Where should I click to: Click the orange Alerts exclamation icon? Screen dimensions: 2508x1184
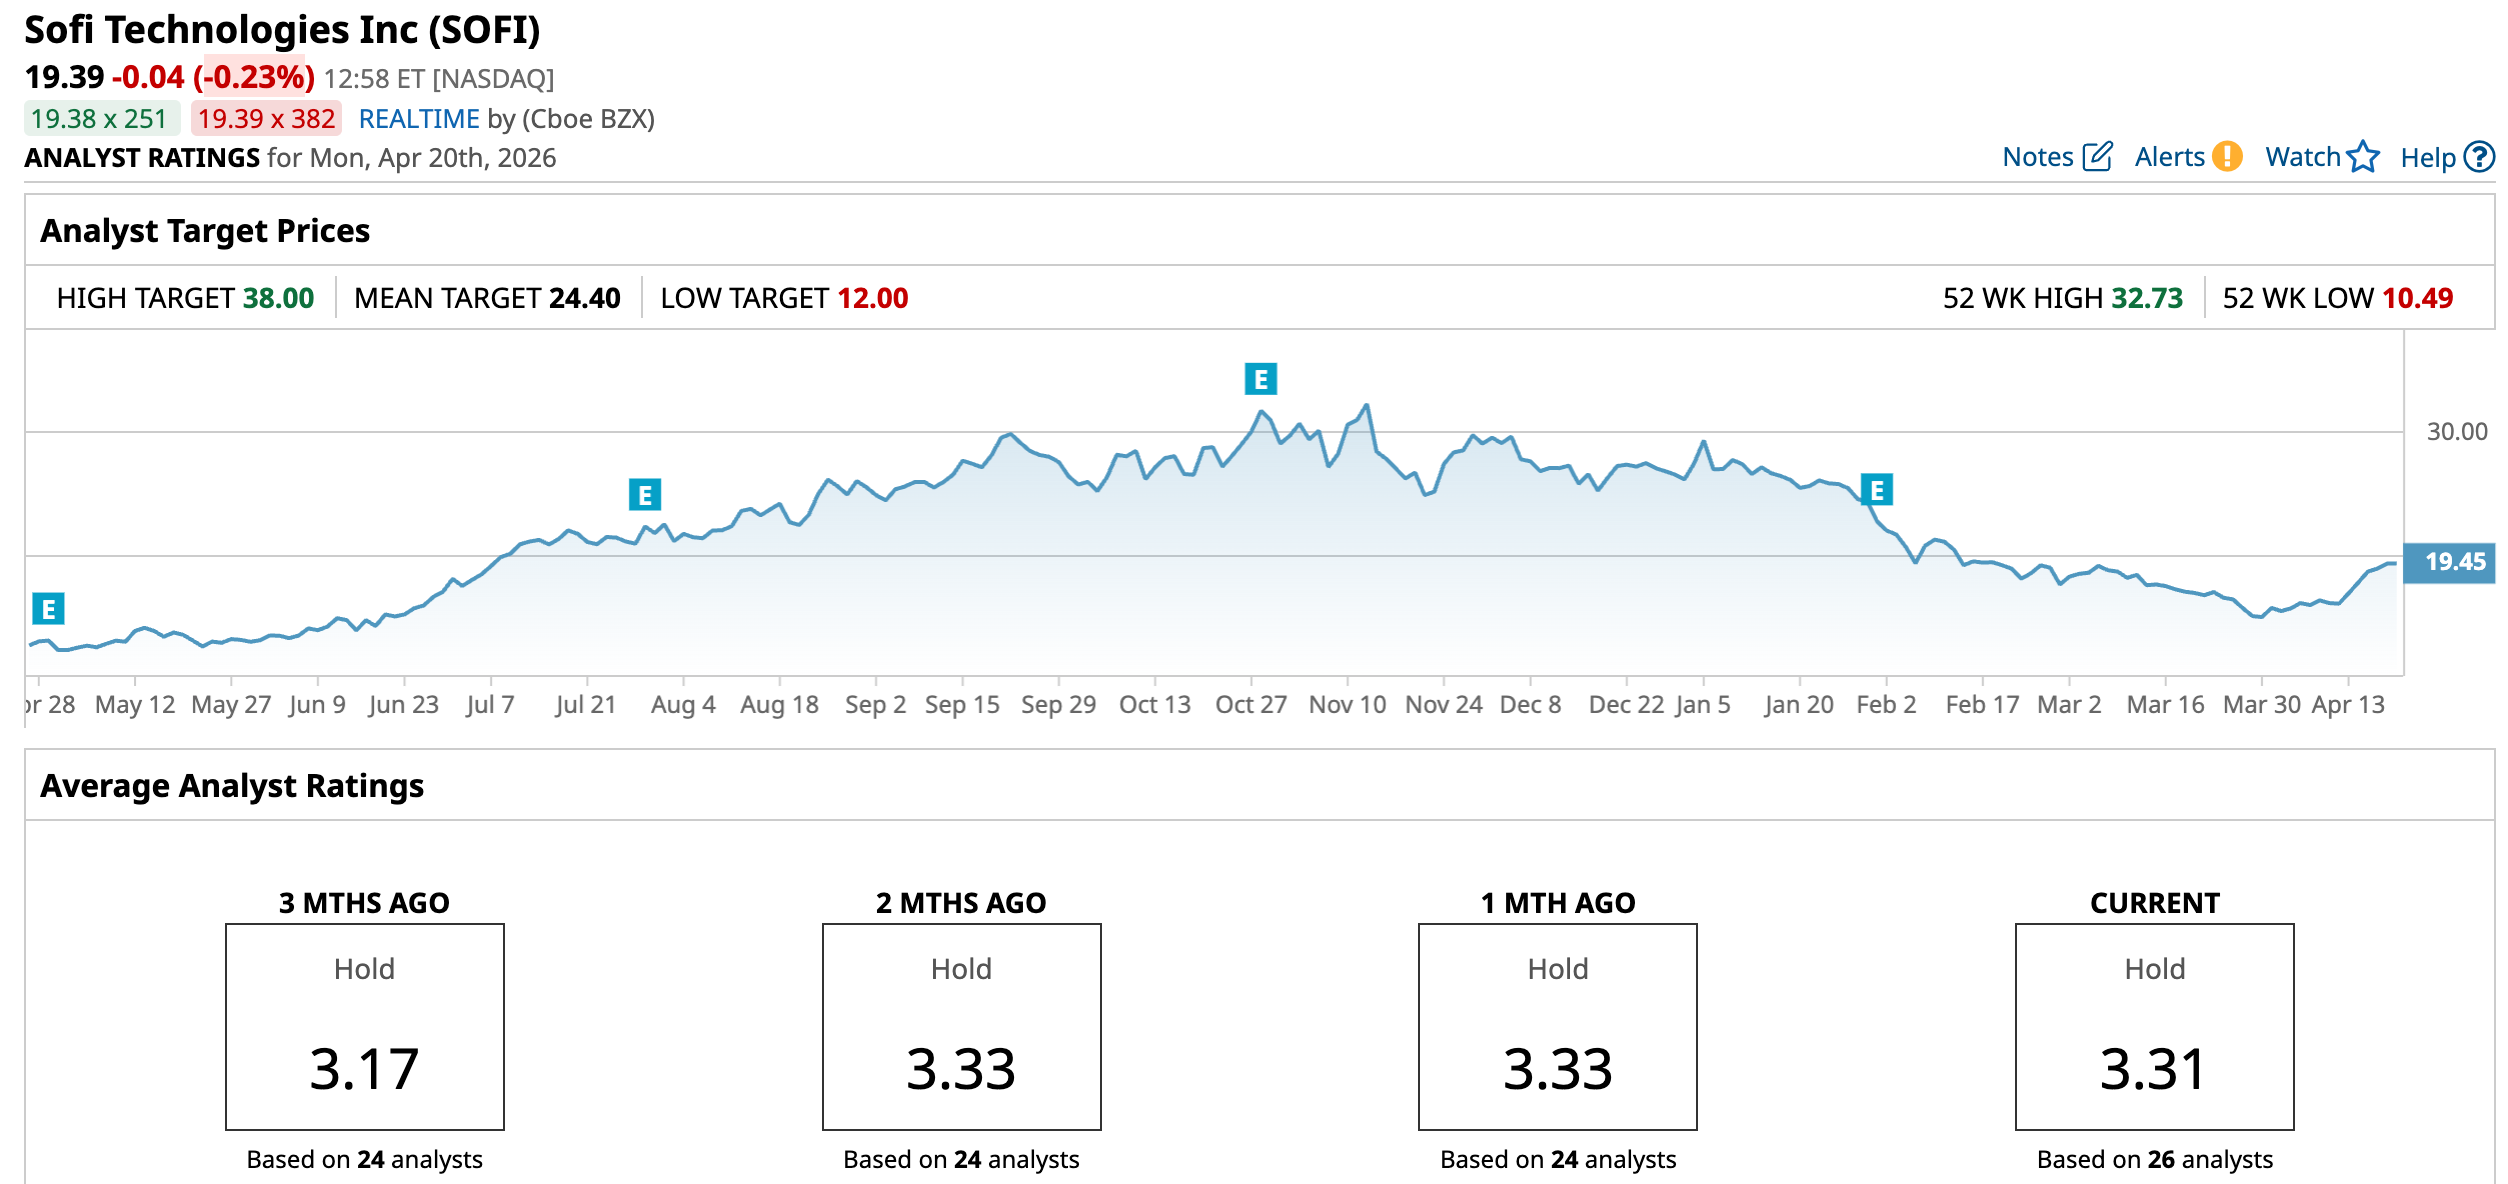tap(2227, 157)
